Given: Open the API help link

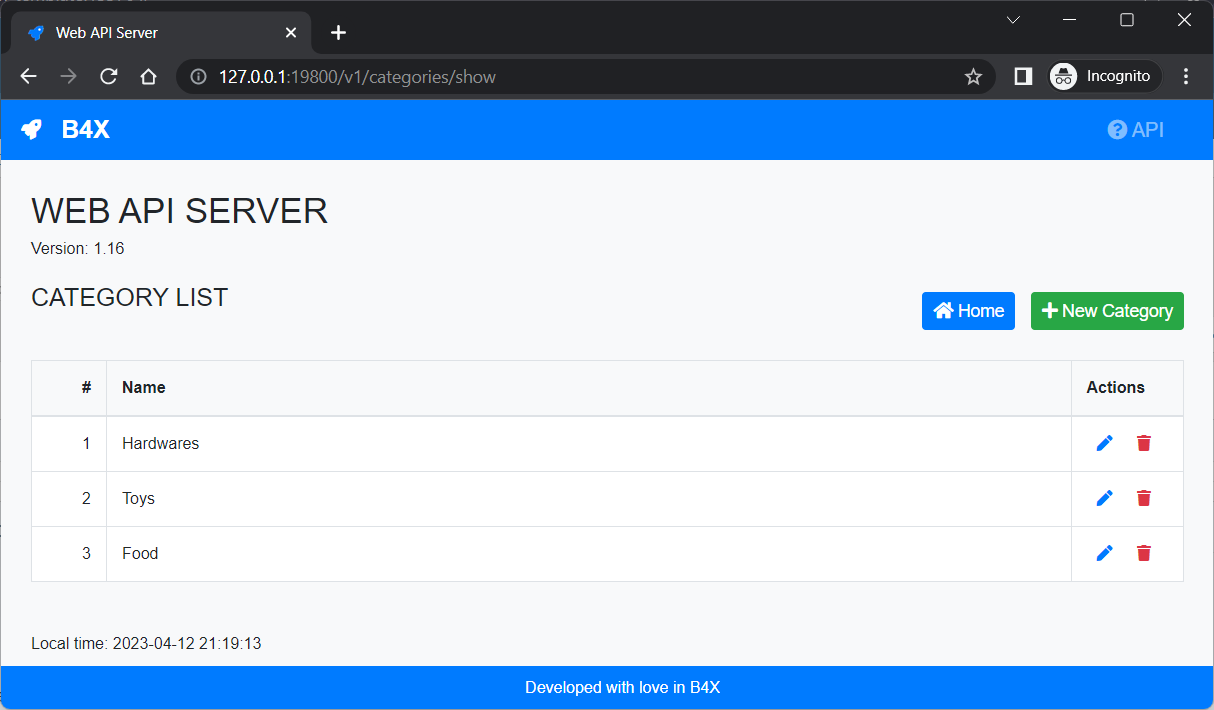Looking at the screenshot, I should tap(1136, 130).
